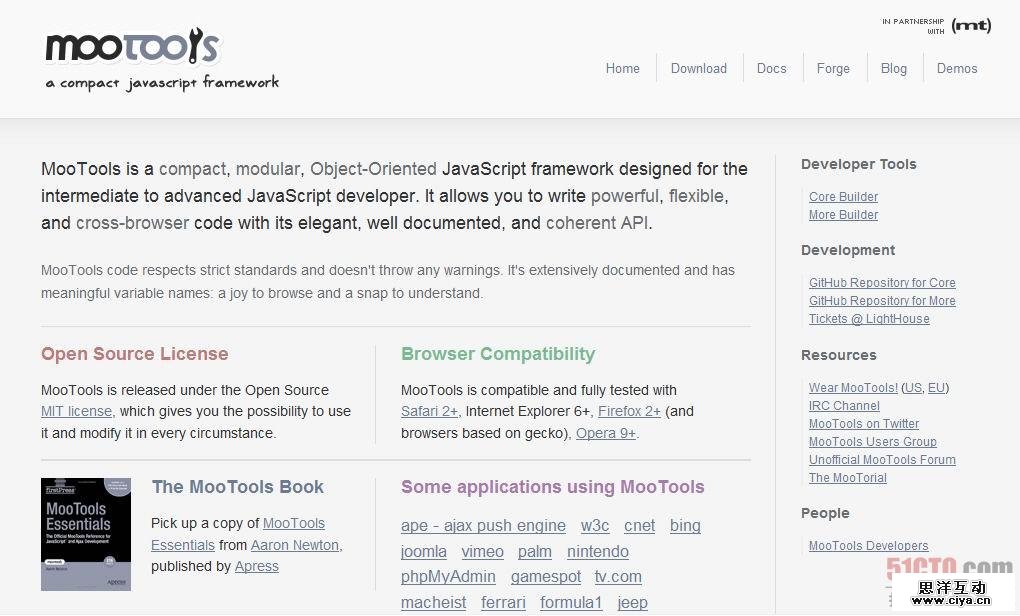Open the Demos navigation item
This screenshot has width=1020, height=616.
957,69
